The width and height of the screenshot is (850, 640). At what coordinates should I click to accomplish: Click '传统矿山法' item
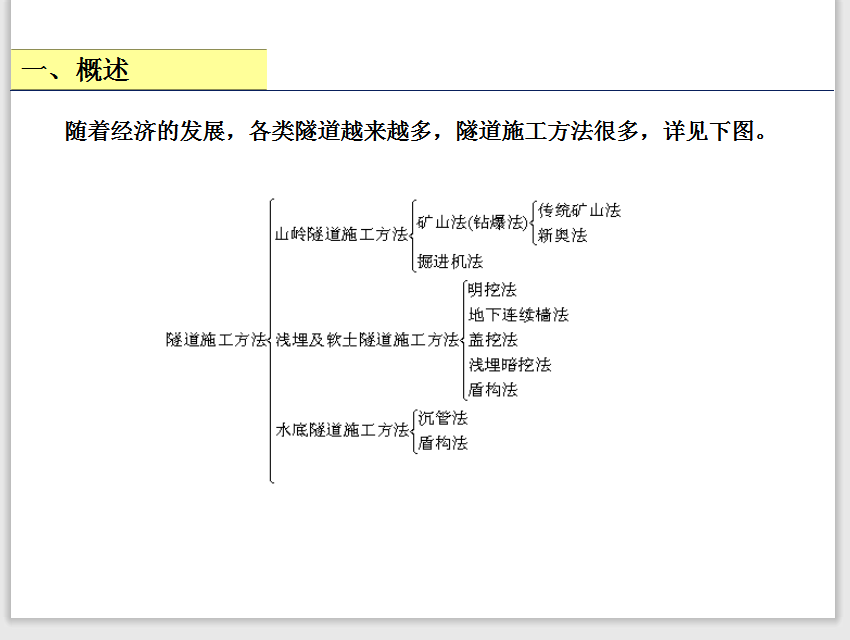tap(579, 210)
